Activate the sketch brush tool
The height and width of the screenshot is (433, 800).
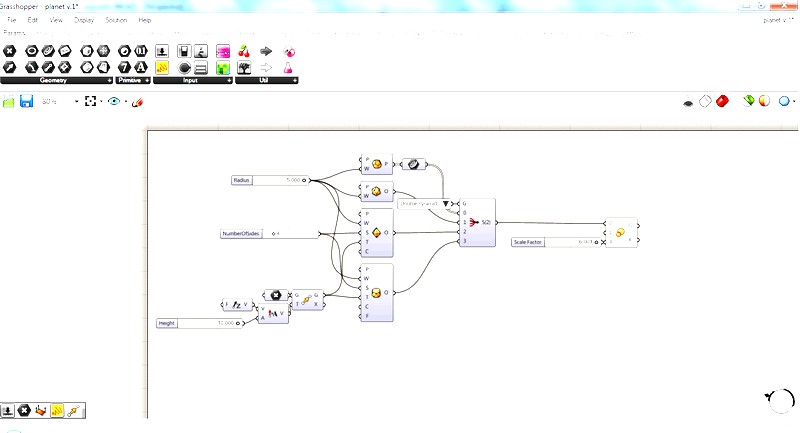click(137, 102)
